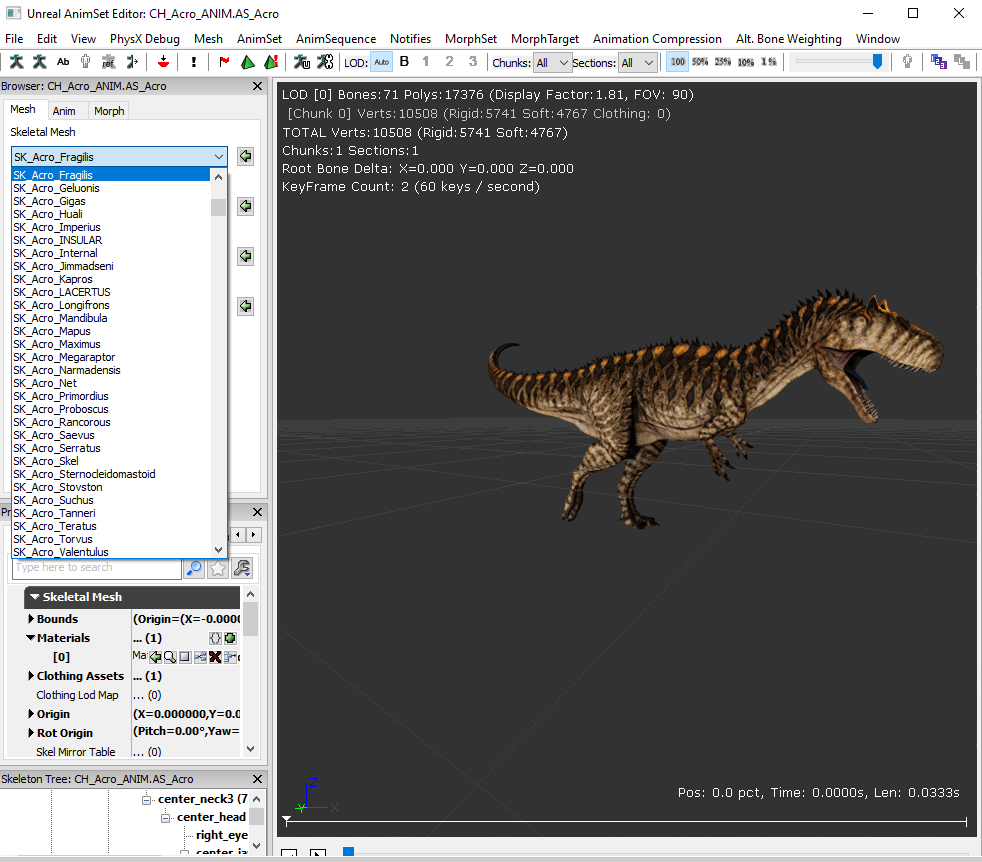Image resolution: width=982 pixels, height=862 pixels.
Task: Expand the Bounds property
Action: coord(31,619)
